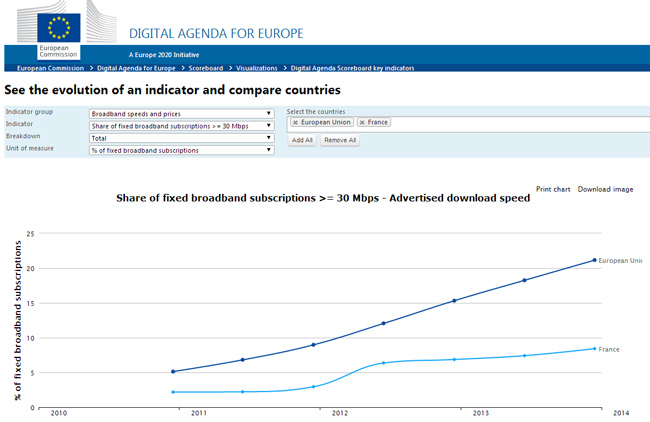
Task: Click the first France data point
Action: coord(173,392)
